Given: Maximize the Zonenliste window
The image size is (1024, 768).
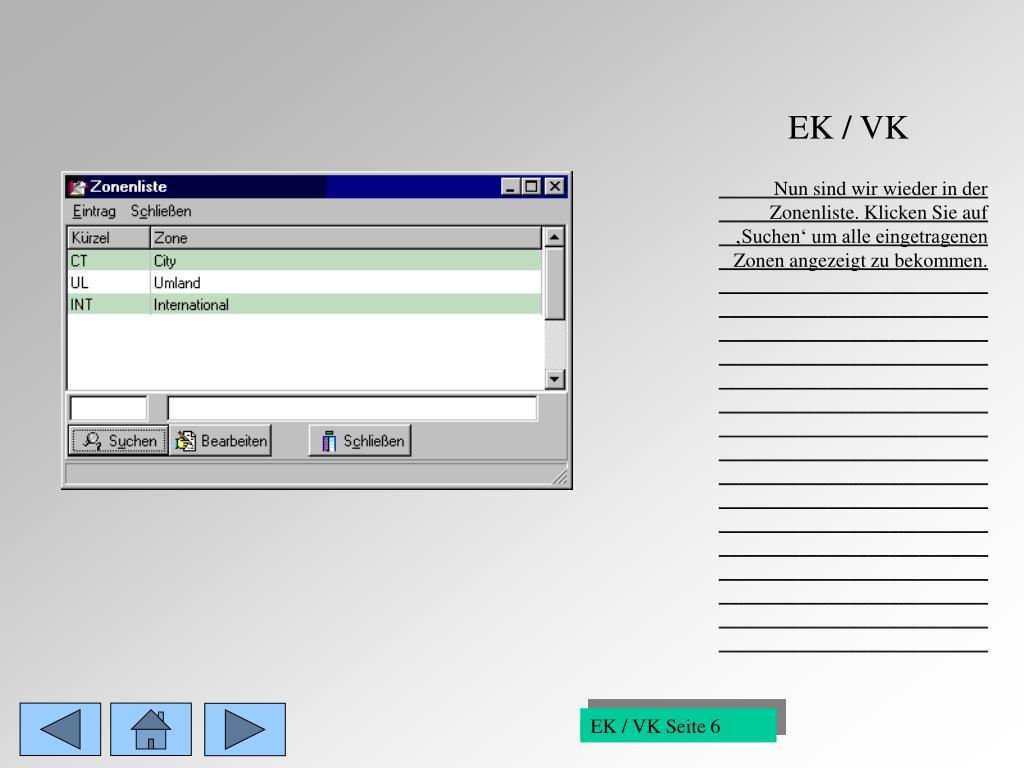Looking at the screenshot, I should coord(532,187).
